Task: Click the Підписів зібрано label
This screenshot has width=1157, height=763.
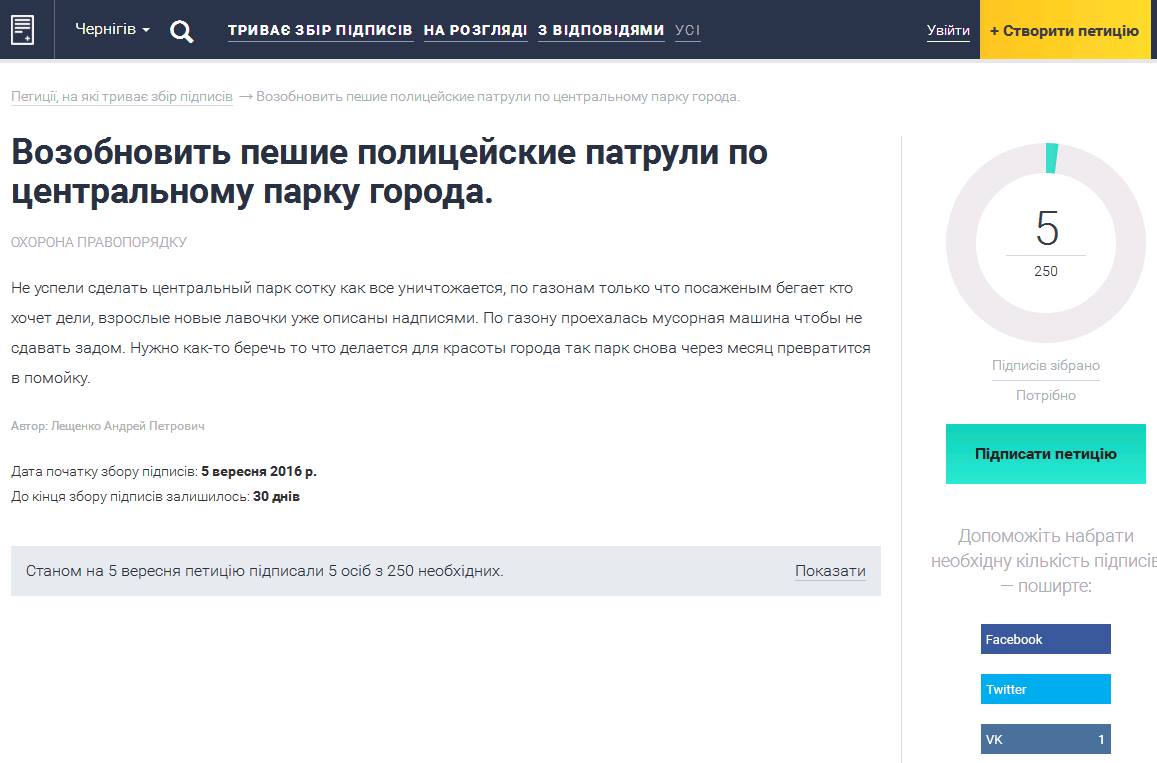Action: coord(1046,366)
